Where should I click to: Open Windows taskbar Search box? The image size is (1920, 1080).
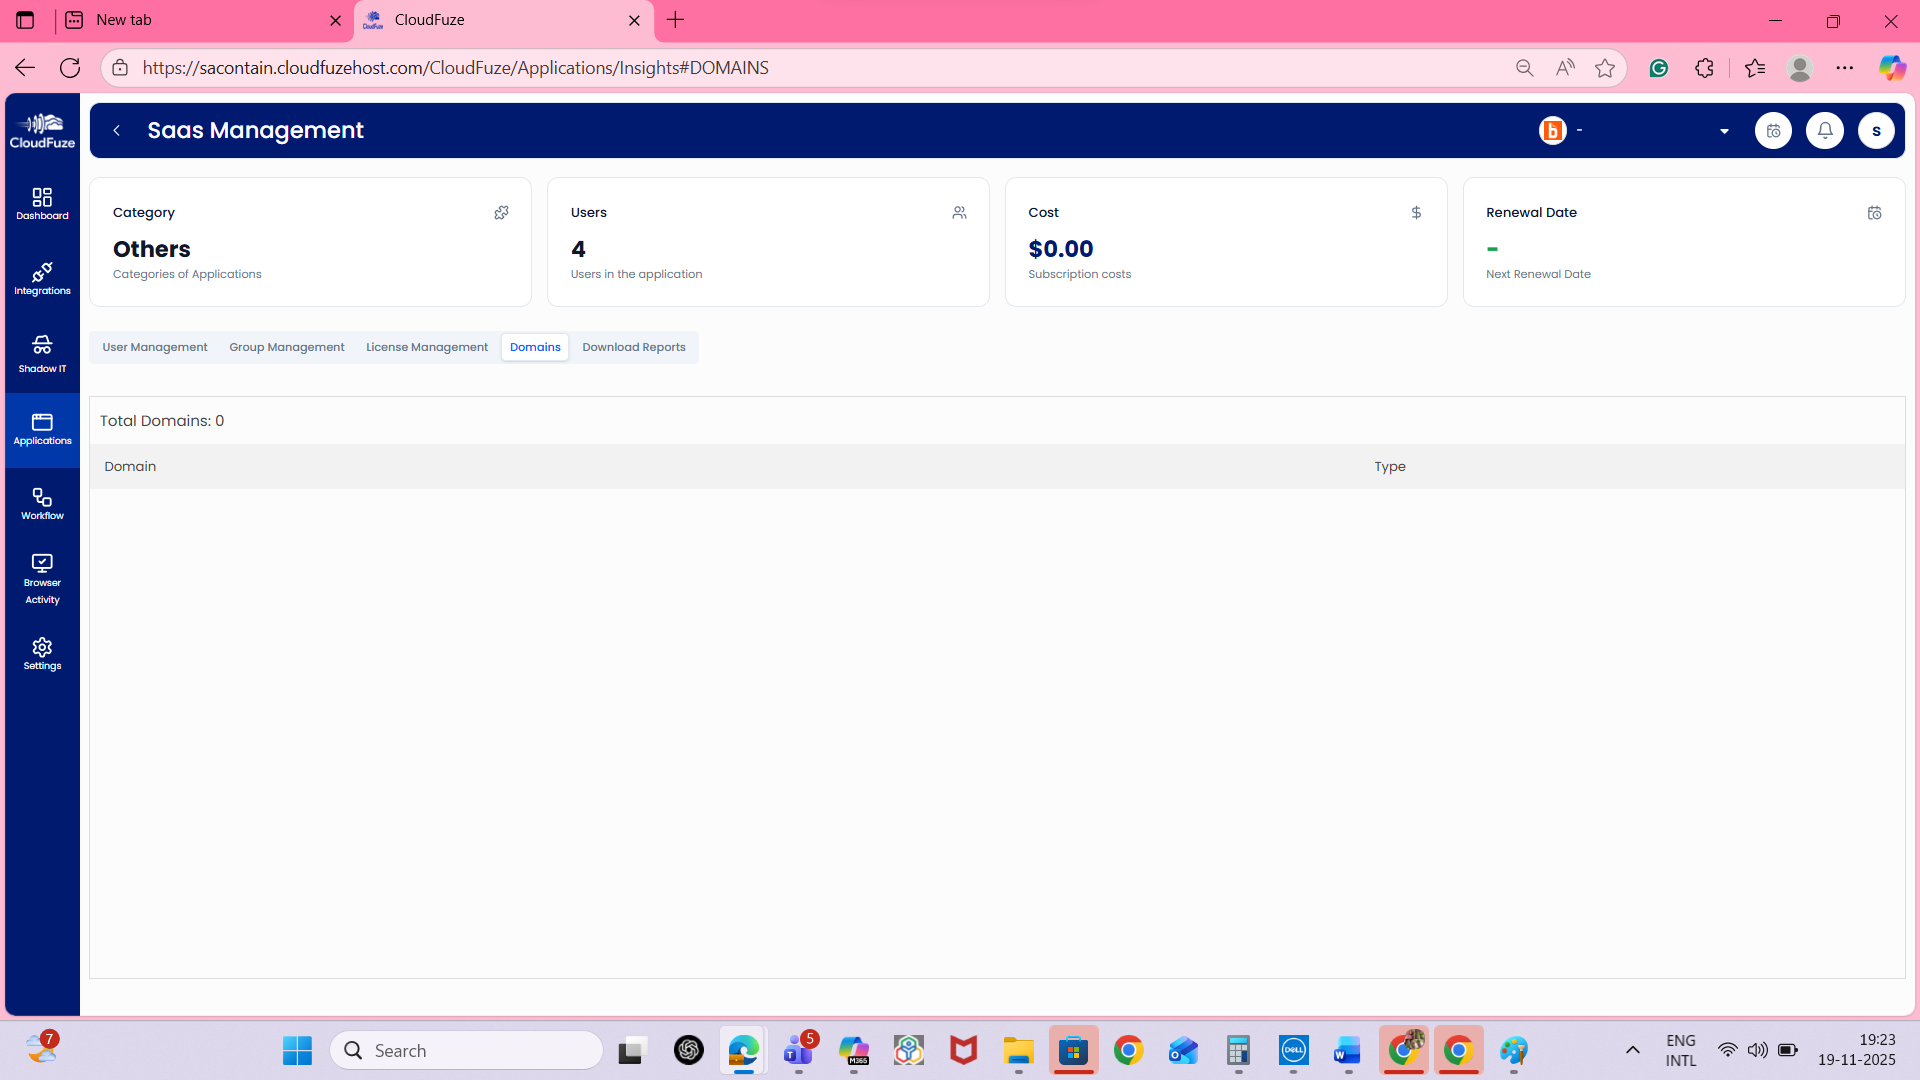[x=466, y=1050]
